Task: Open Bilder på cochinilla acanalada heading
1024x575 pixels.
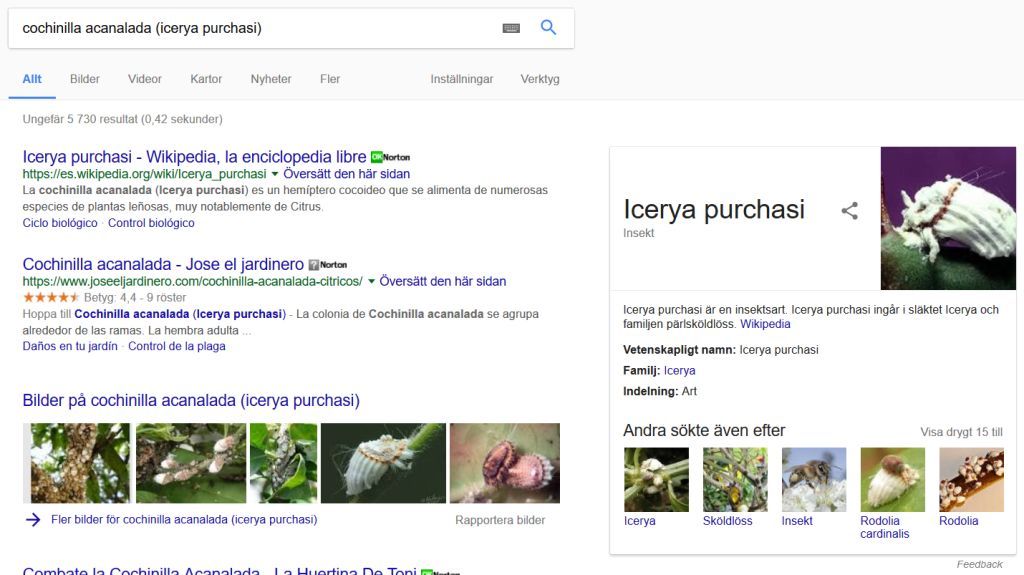Action: click(191, 401)
